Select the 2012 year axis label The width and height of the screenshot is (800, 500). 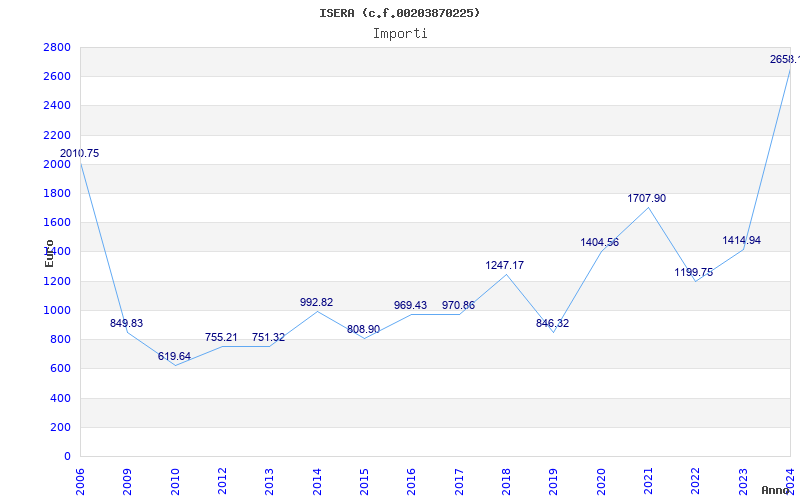pyautogui.click(x=222, y=482)
